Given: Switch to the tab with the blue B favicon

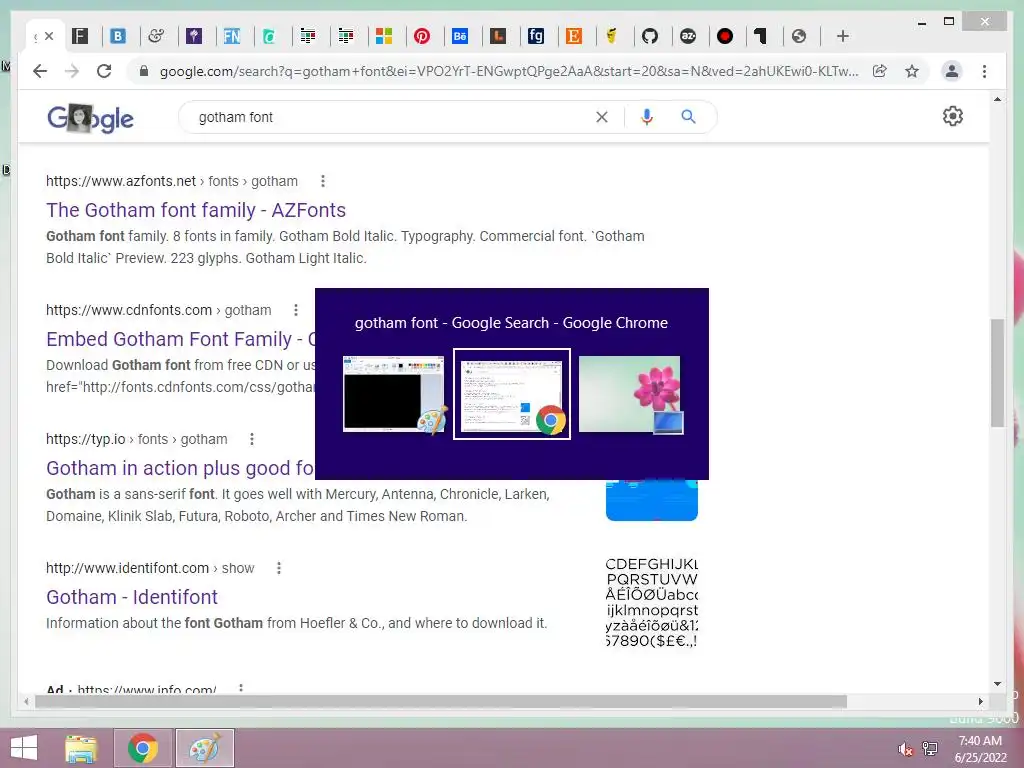Looking at the screenshot, I should (118, 36).
